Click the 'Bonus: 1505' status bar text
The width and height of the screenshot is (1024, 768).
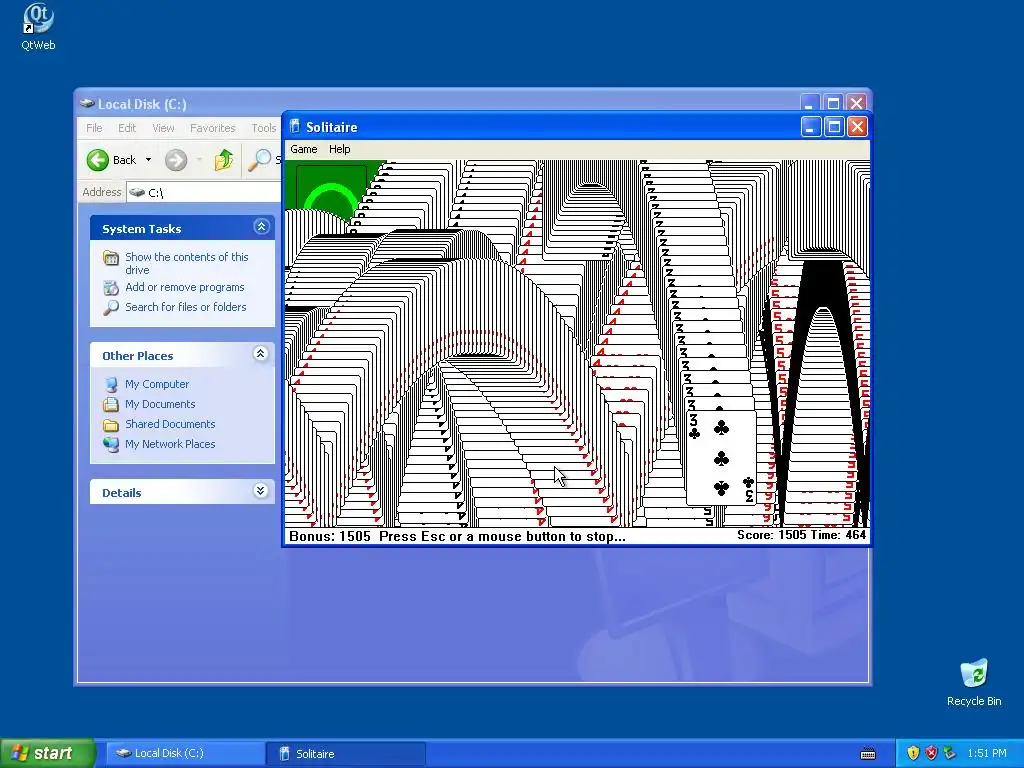[330, 536]
